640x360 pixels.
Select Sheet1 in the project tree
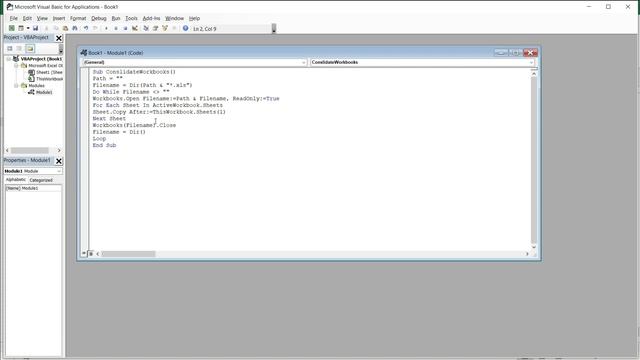pyautogui.click(x=49, y=72)
